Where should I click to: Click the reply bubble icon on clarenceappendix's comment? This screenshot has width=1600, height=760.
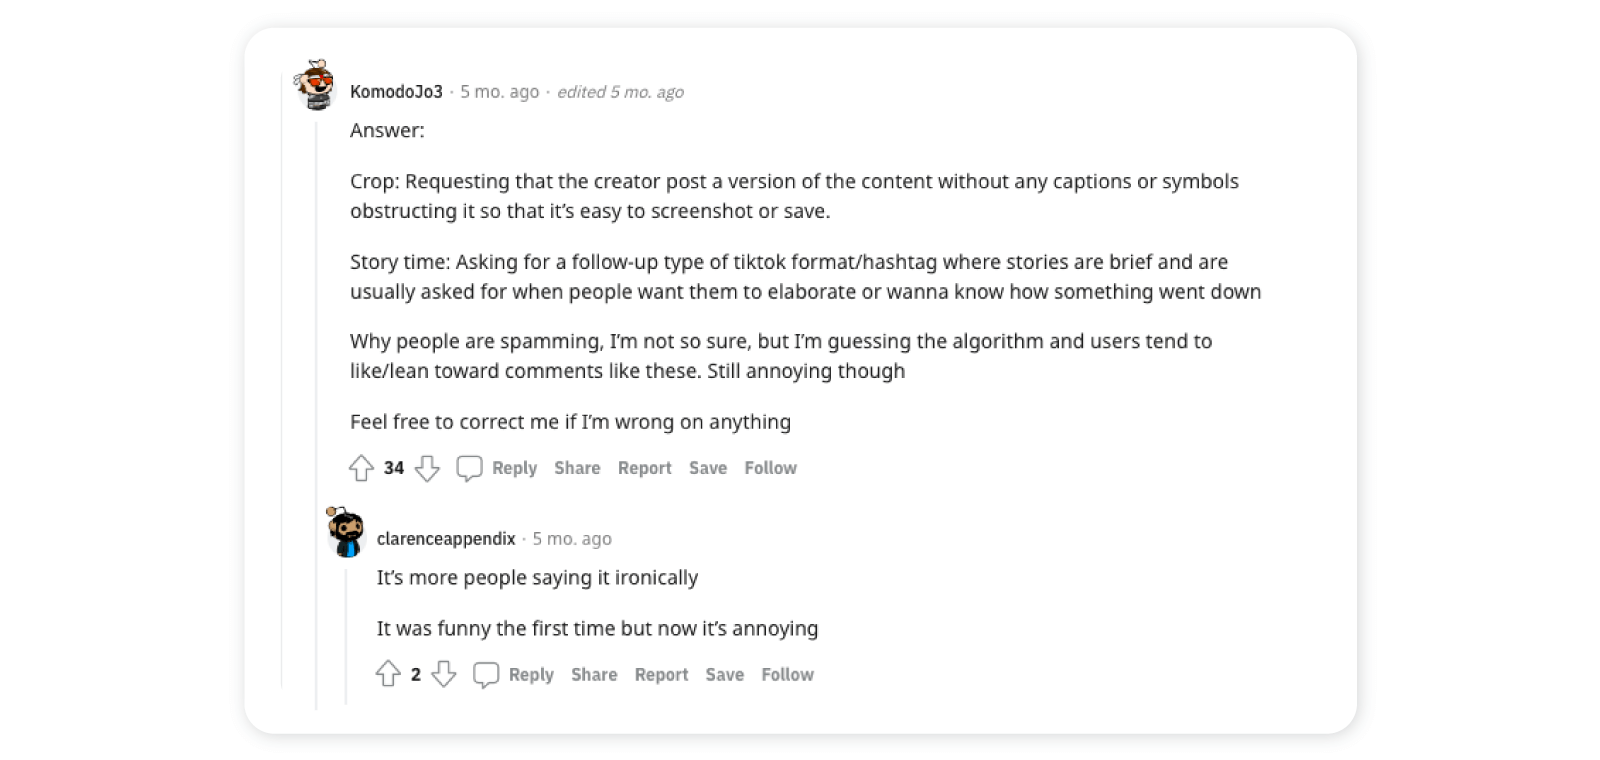(486, 674)
